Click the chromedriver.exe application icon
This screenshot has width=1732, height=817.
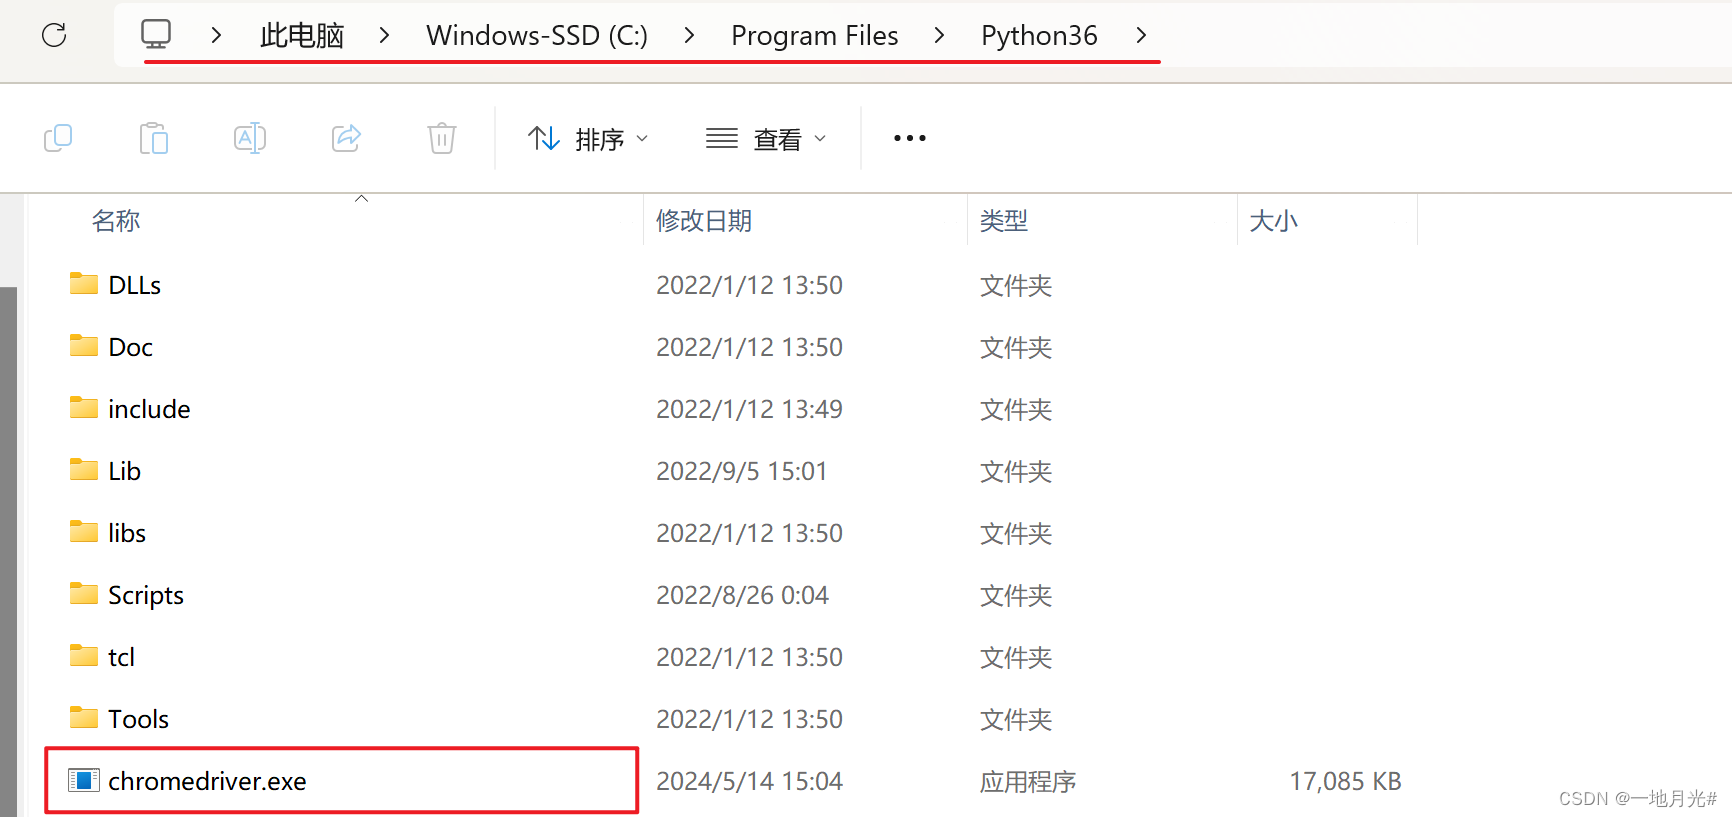coord(85,781)
